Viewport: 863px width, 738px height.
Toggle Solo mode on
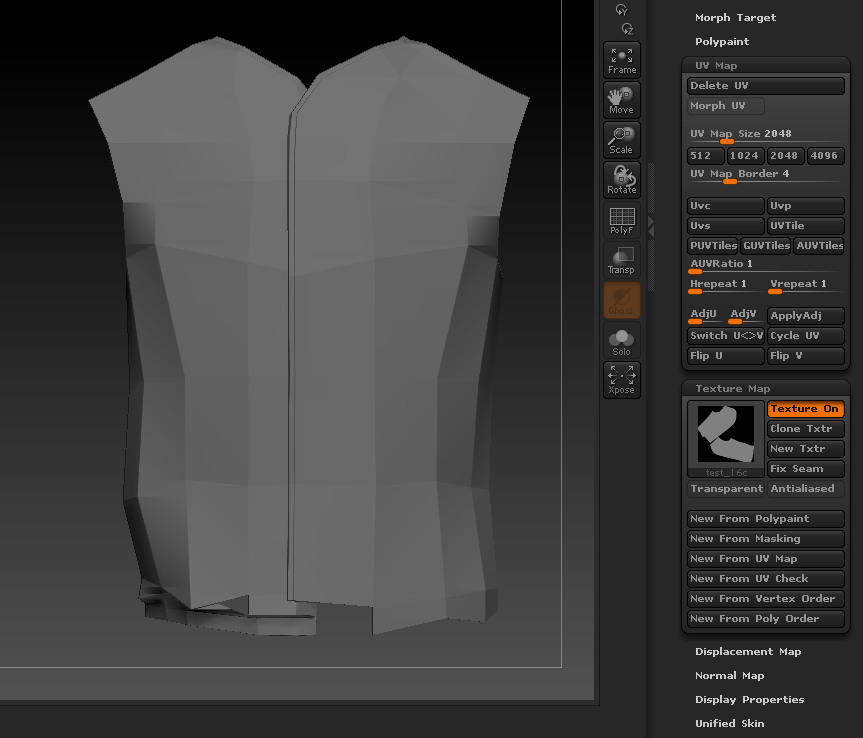[x=621, y=340]
